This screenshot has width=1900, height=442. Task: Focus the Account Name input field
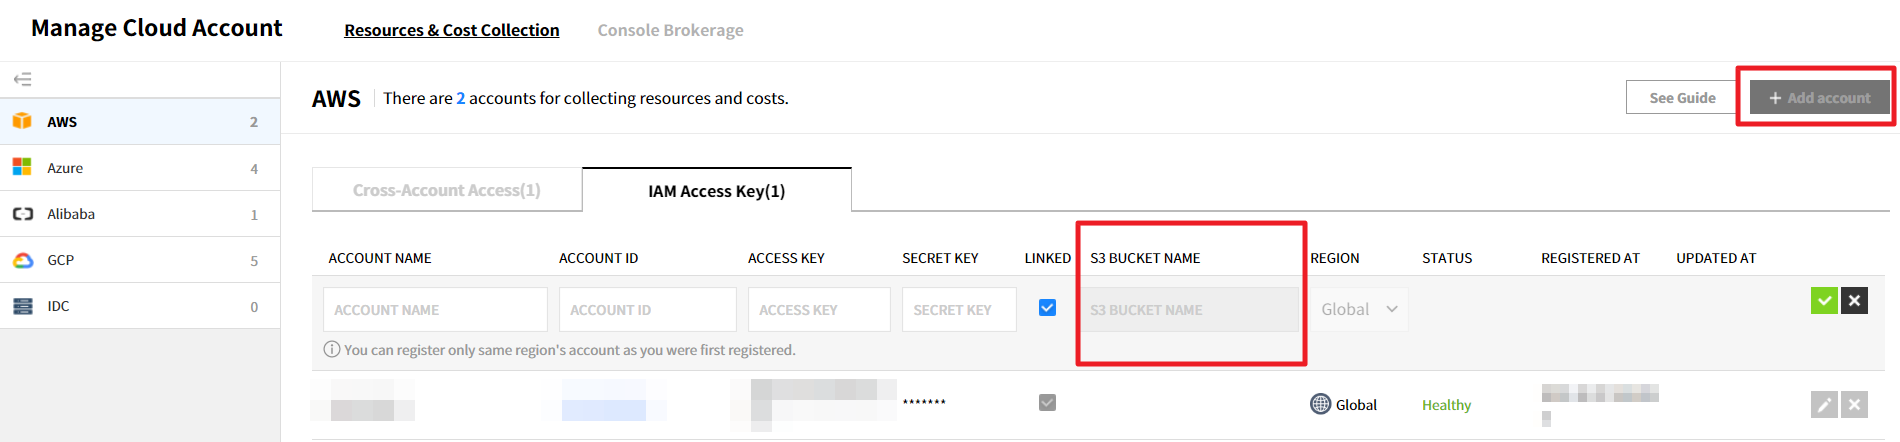point(435,310)
